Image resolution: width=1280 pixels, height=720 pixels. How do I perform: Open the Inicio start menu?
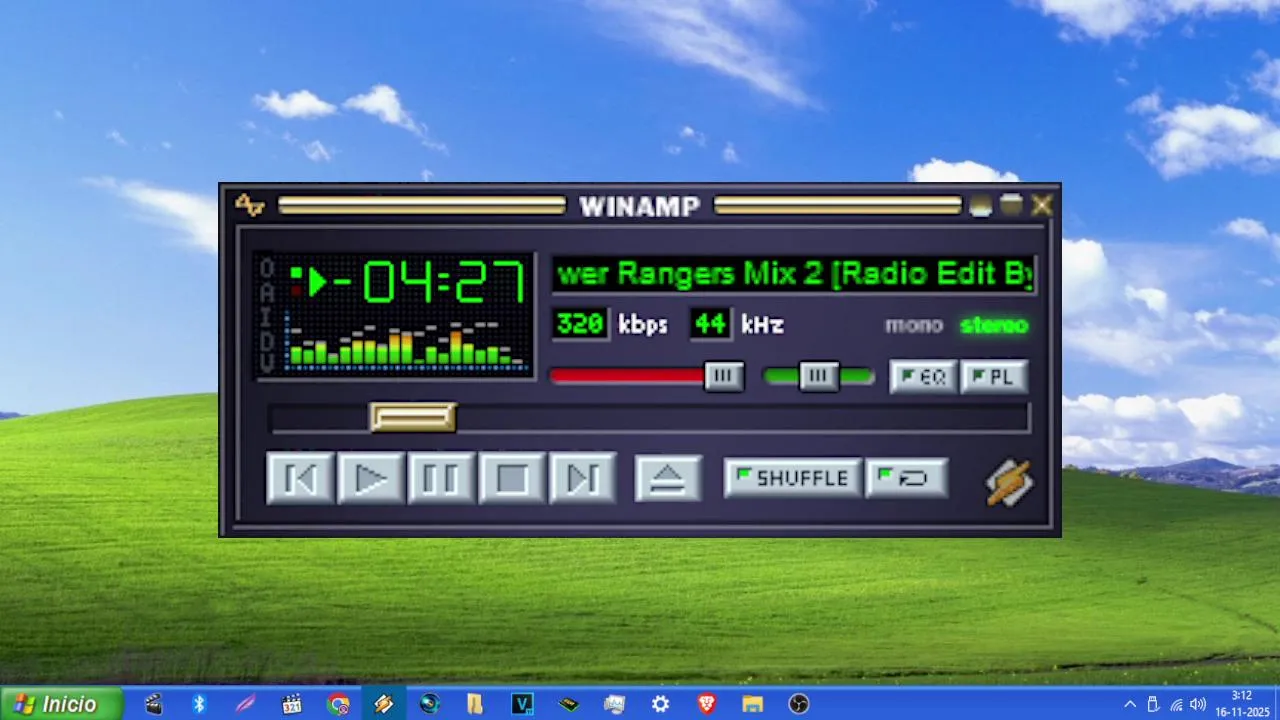click(62, 704)
